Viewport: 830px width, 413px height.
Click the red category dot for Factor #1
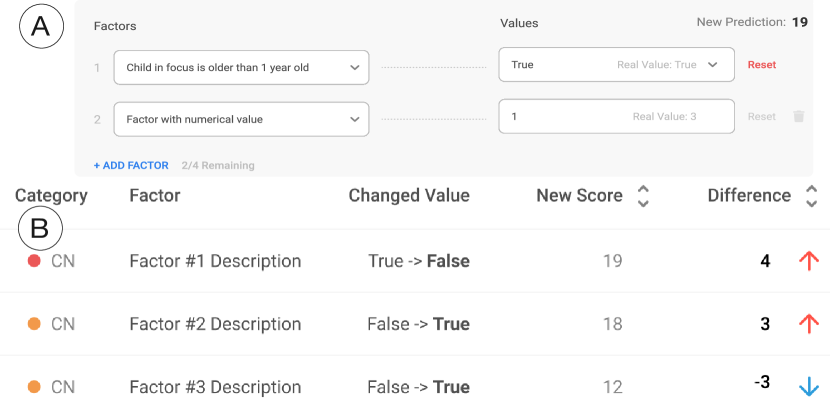pos(34,261)
